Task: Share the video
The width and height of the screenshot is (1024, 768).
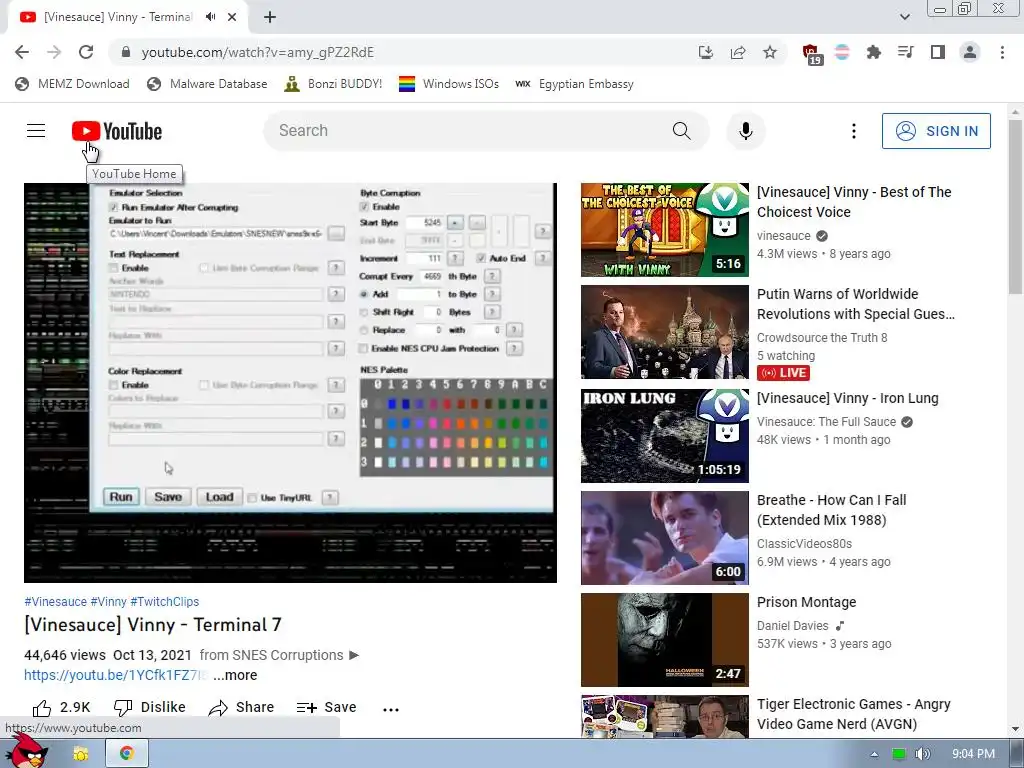Action: coord(241,707)
